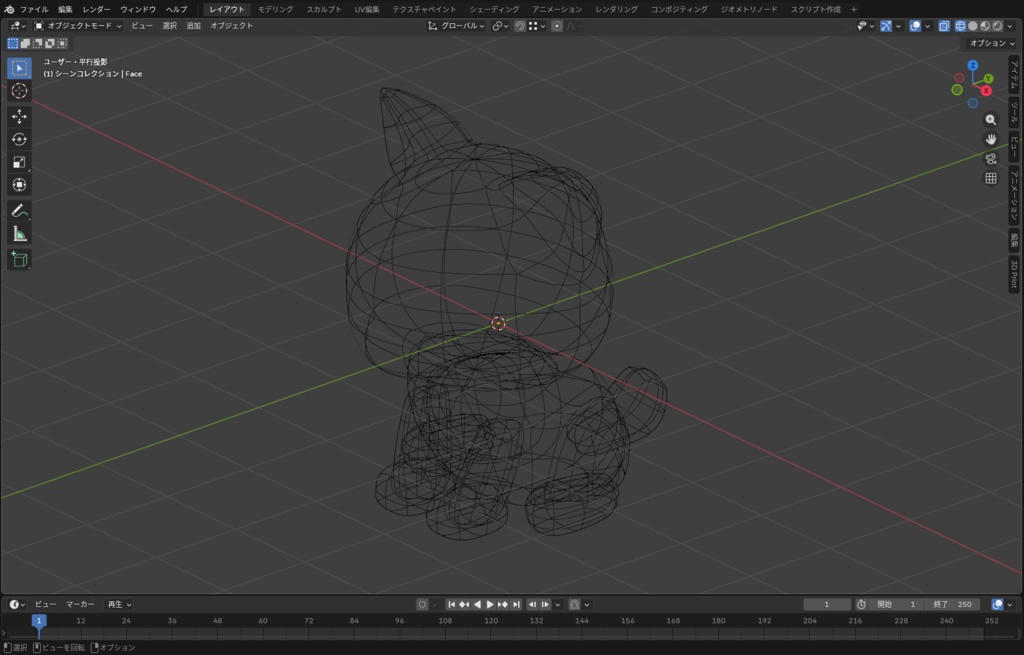
Task: Select the Measure tool
Action: tap(19, 232)
